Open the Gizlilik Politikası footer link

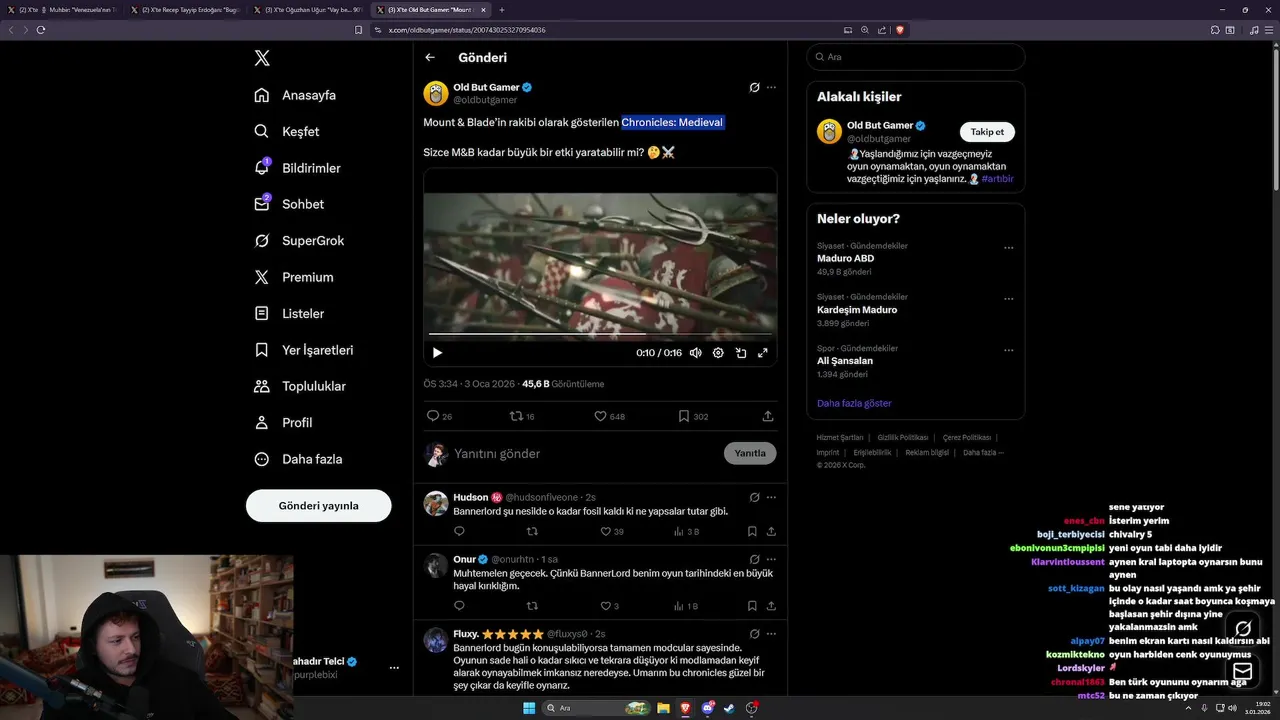point(903,438)
